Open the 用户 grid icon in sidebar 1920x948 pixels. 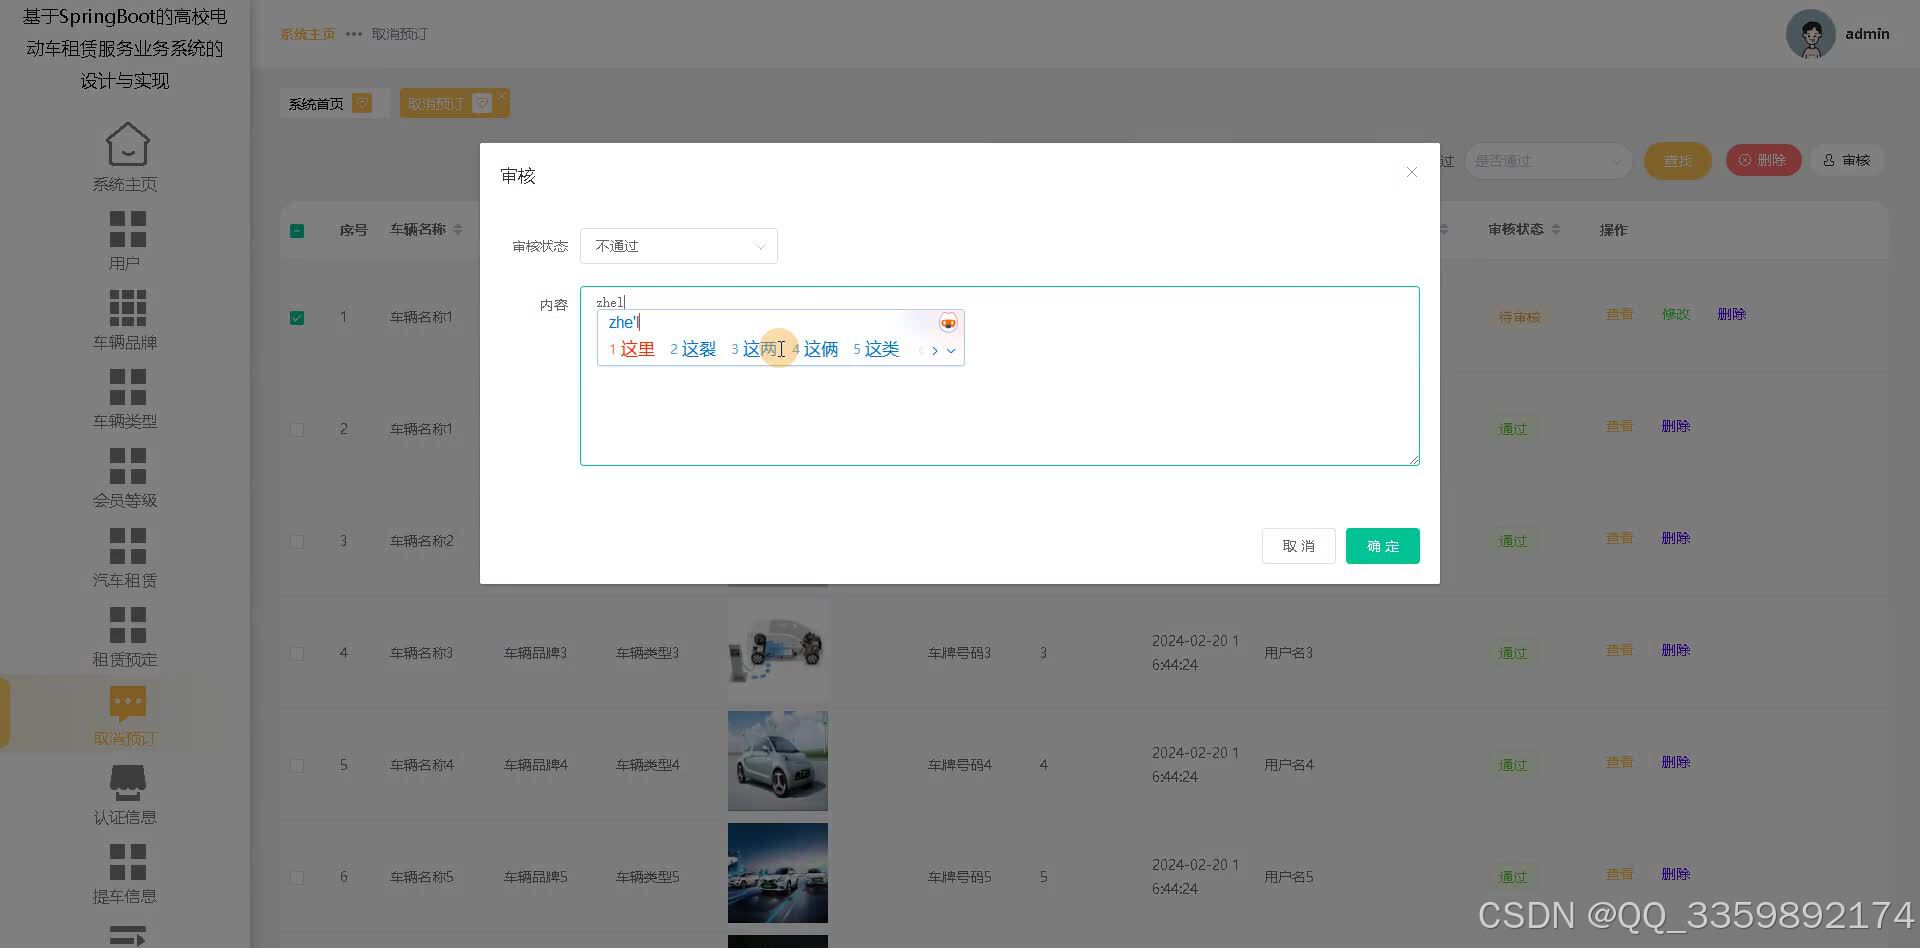click(127, 229)
